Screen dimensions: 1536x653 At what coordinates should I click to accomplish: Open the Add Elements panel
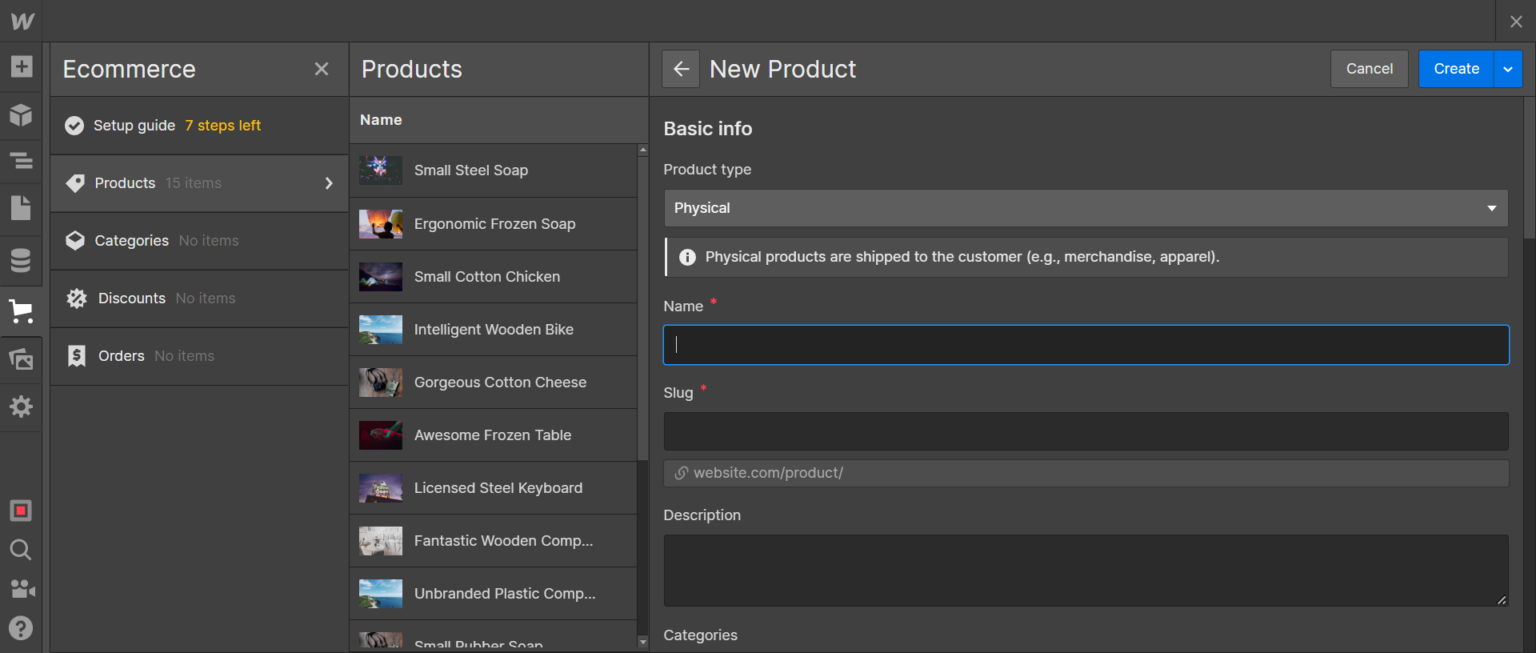click(x=21, y=66)
